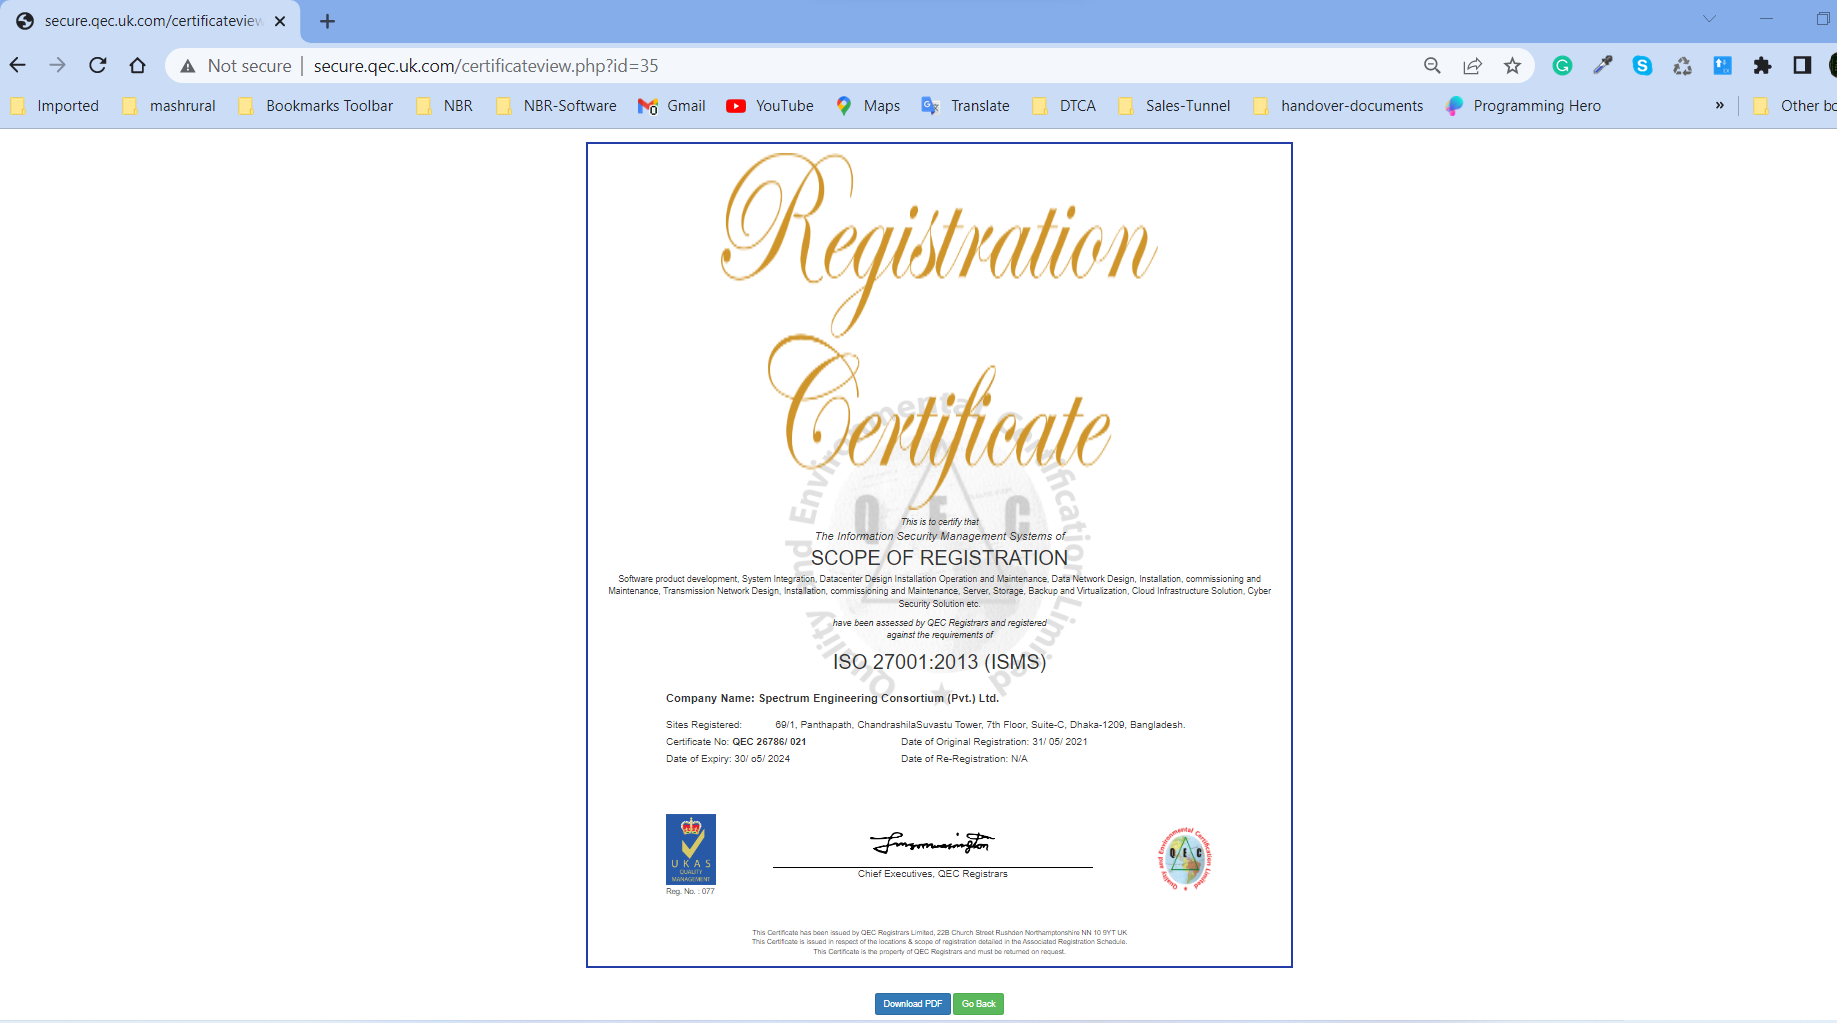Open the Grammarly extension icon
Viewport: 1837px width, 1023px height.
point(1562,66)
